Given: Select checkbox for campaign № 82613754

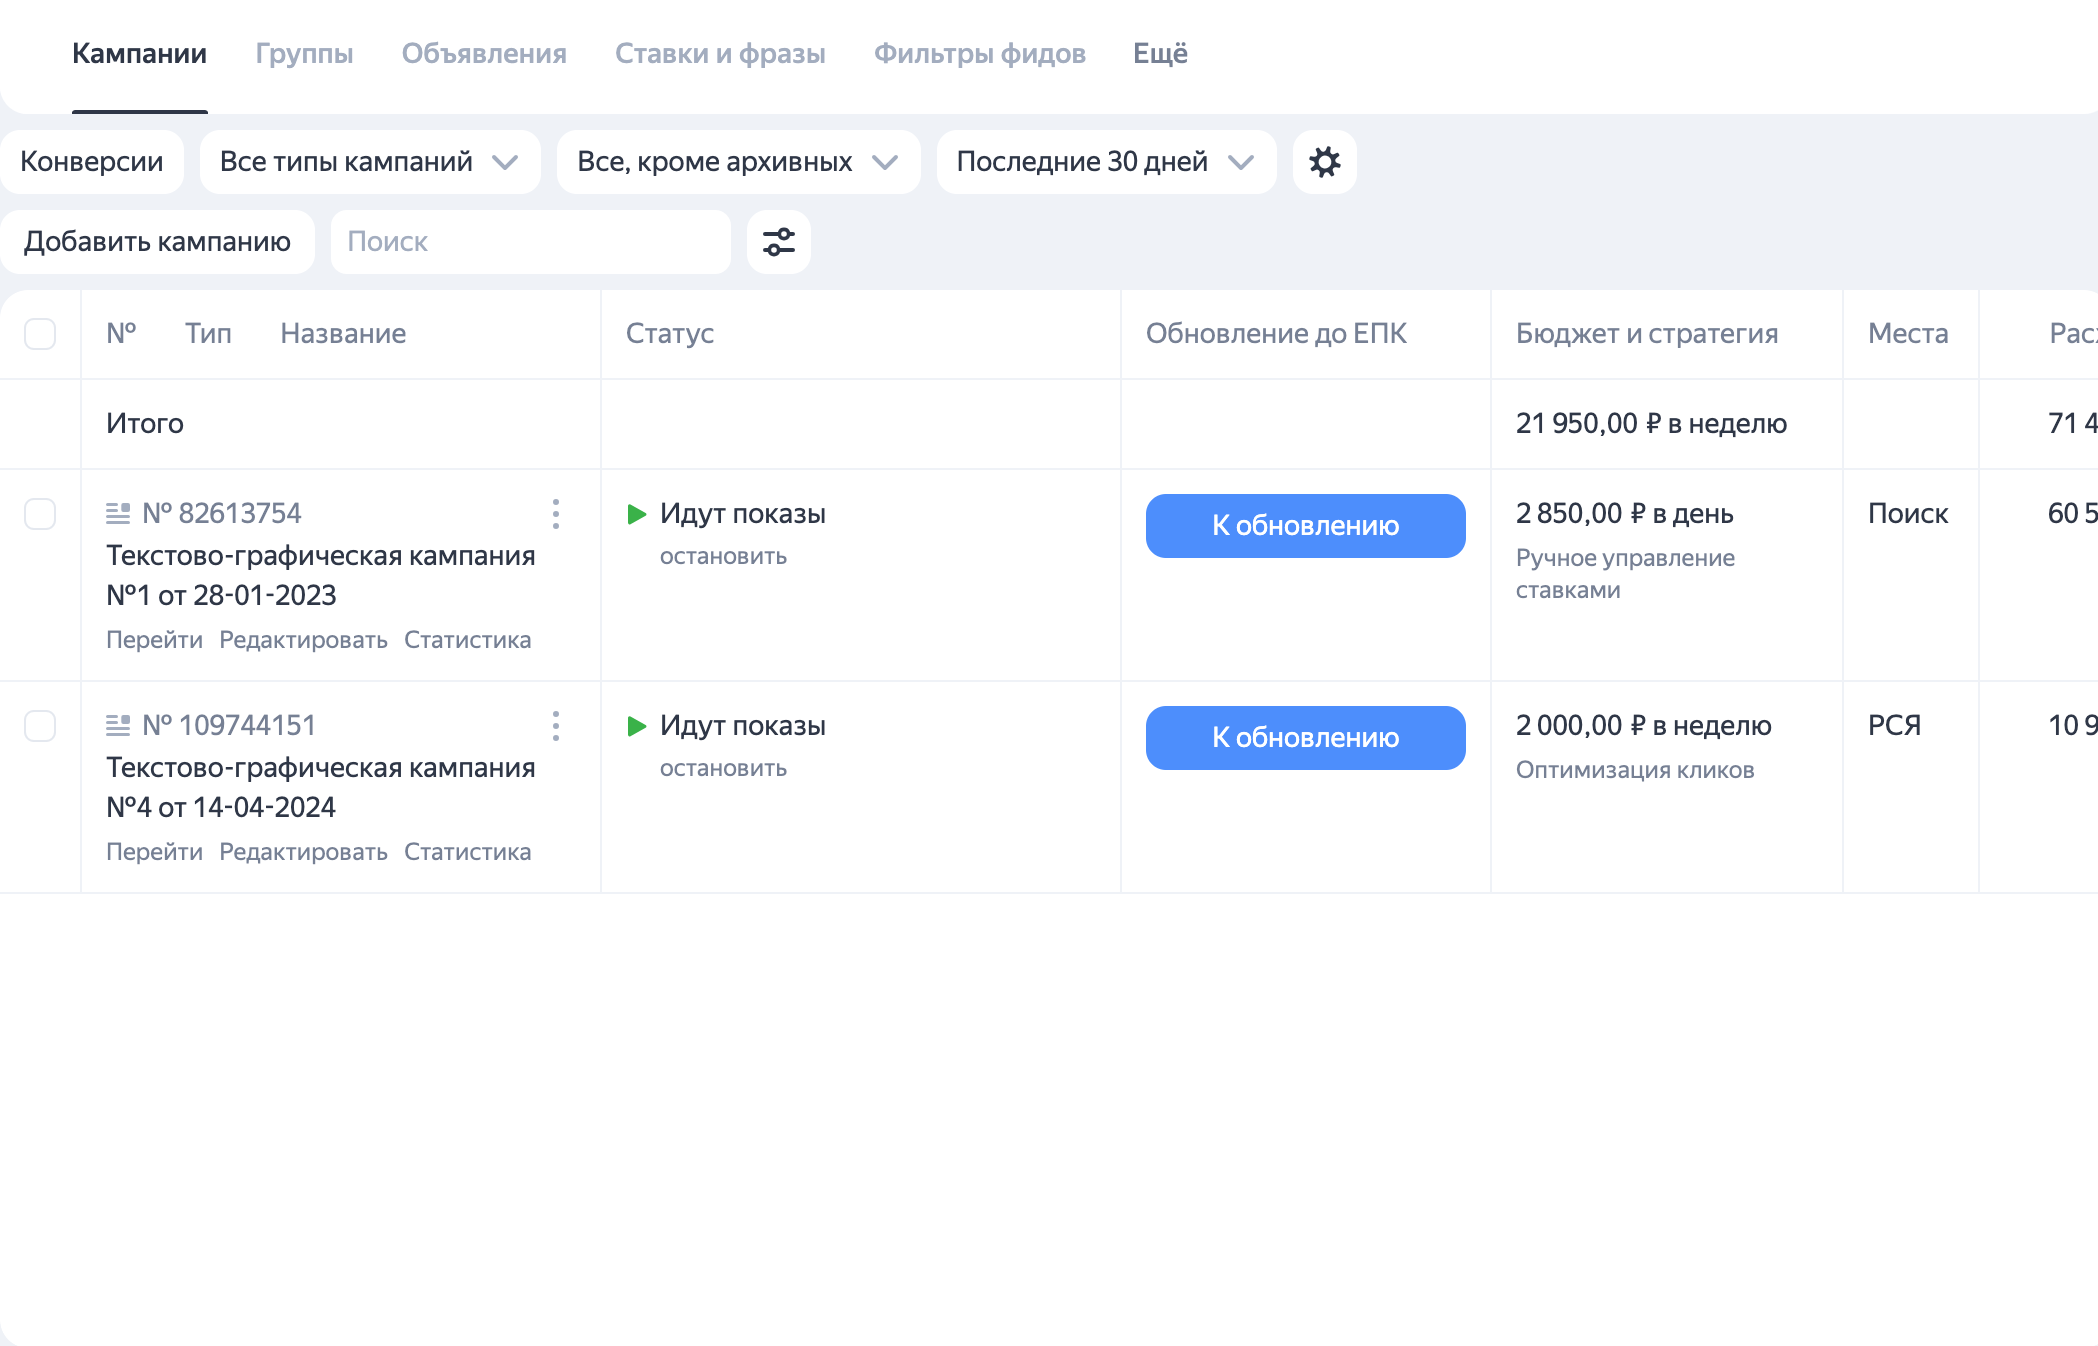Looking at the screenshot, I should [40, 514].
